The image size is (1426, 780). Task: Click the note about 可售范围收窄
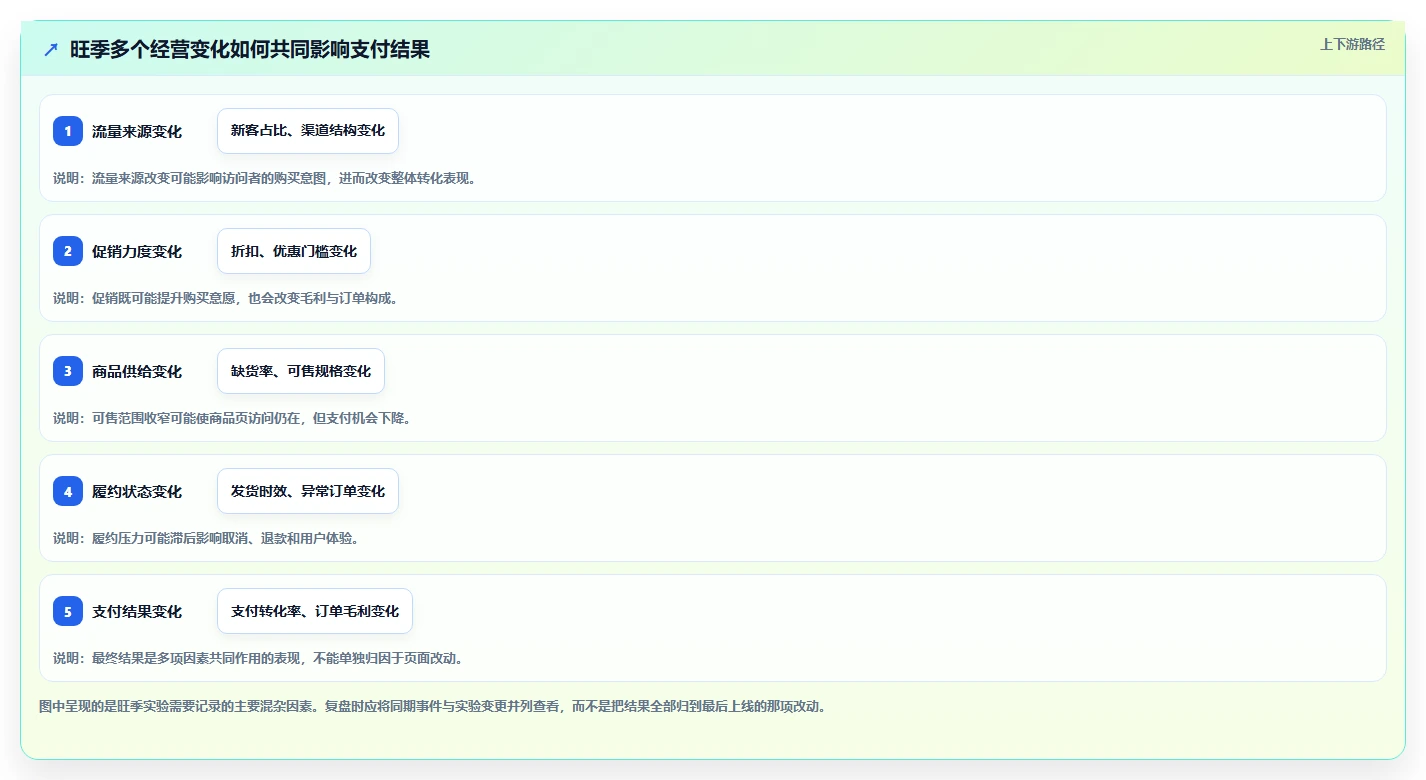pos(235,418)
